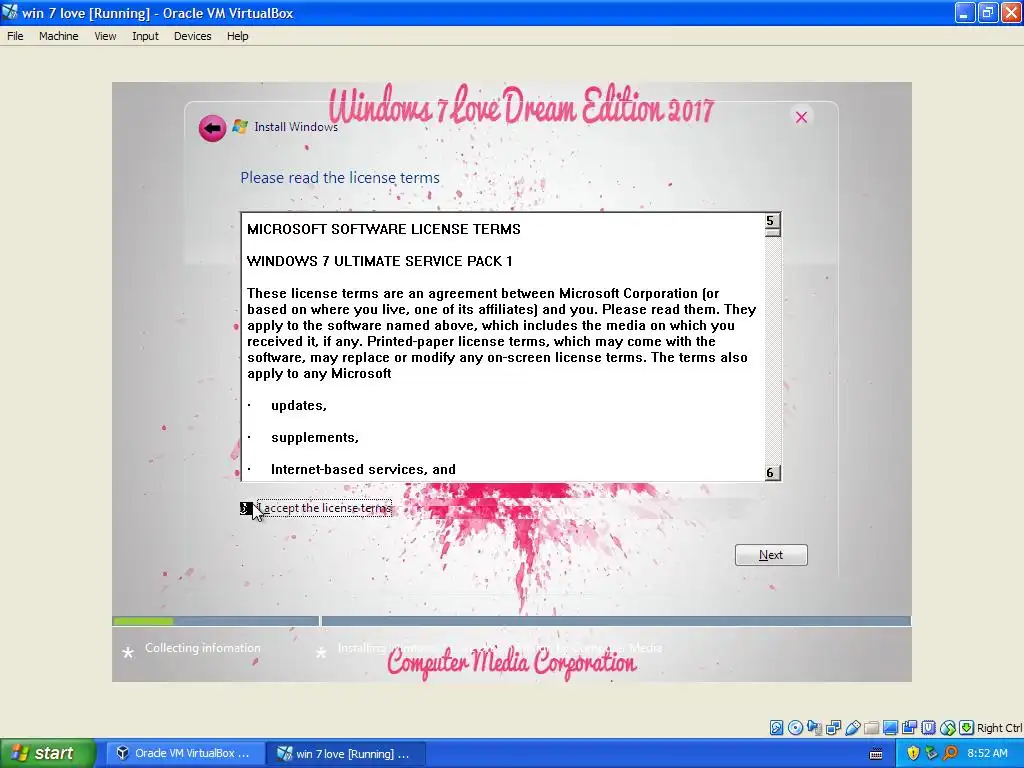Click the green installation progress bar
The height and width of the screenshot is (768, 1024).
143,621
